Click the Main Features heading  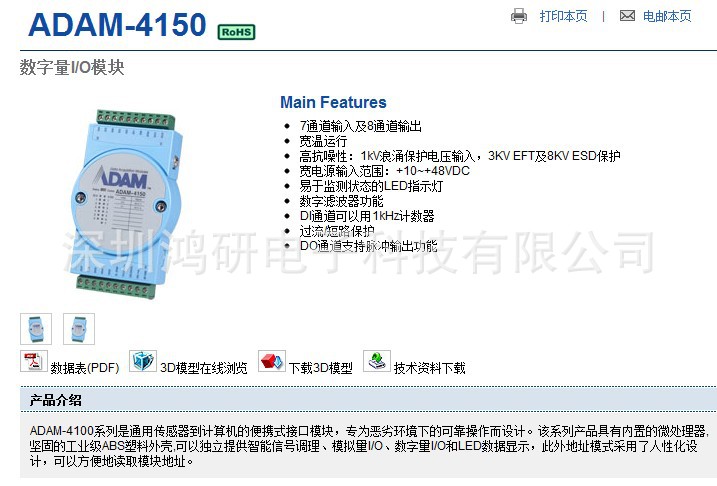pos(333,102)
